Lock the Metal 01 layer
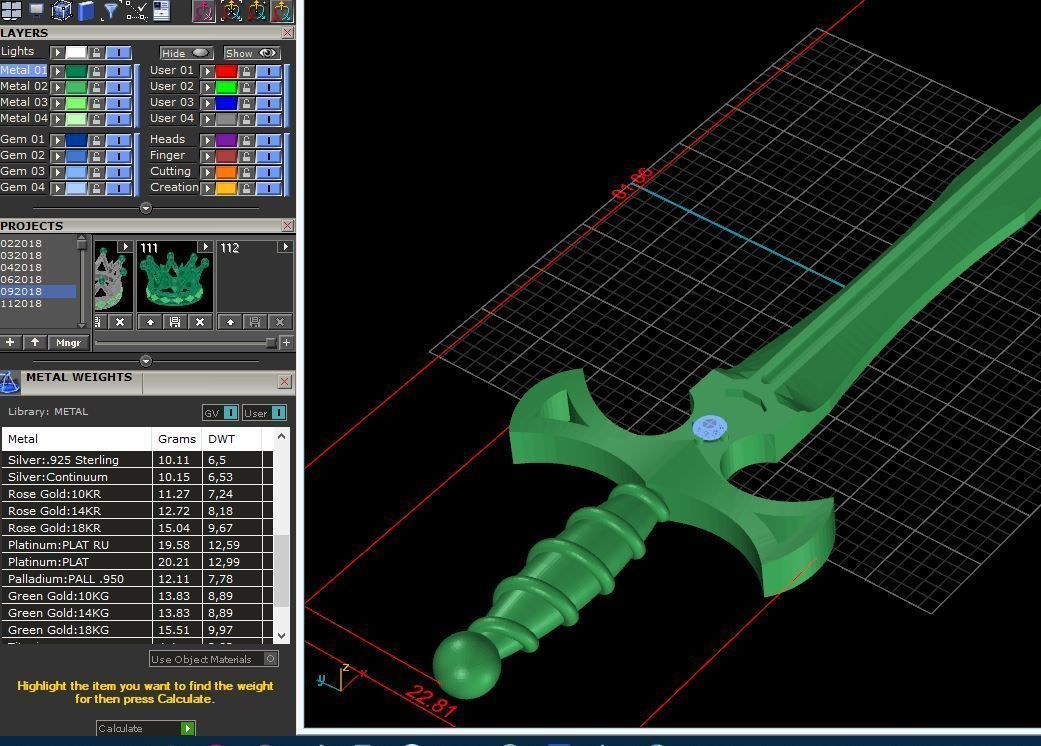The height and width of the screenshot is (746, 1041). [96, 72]
